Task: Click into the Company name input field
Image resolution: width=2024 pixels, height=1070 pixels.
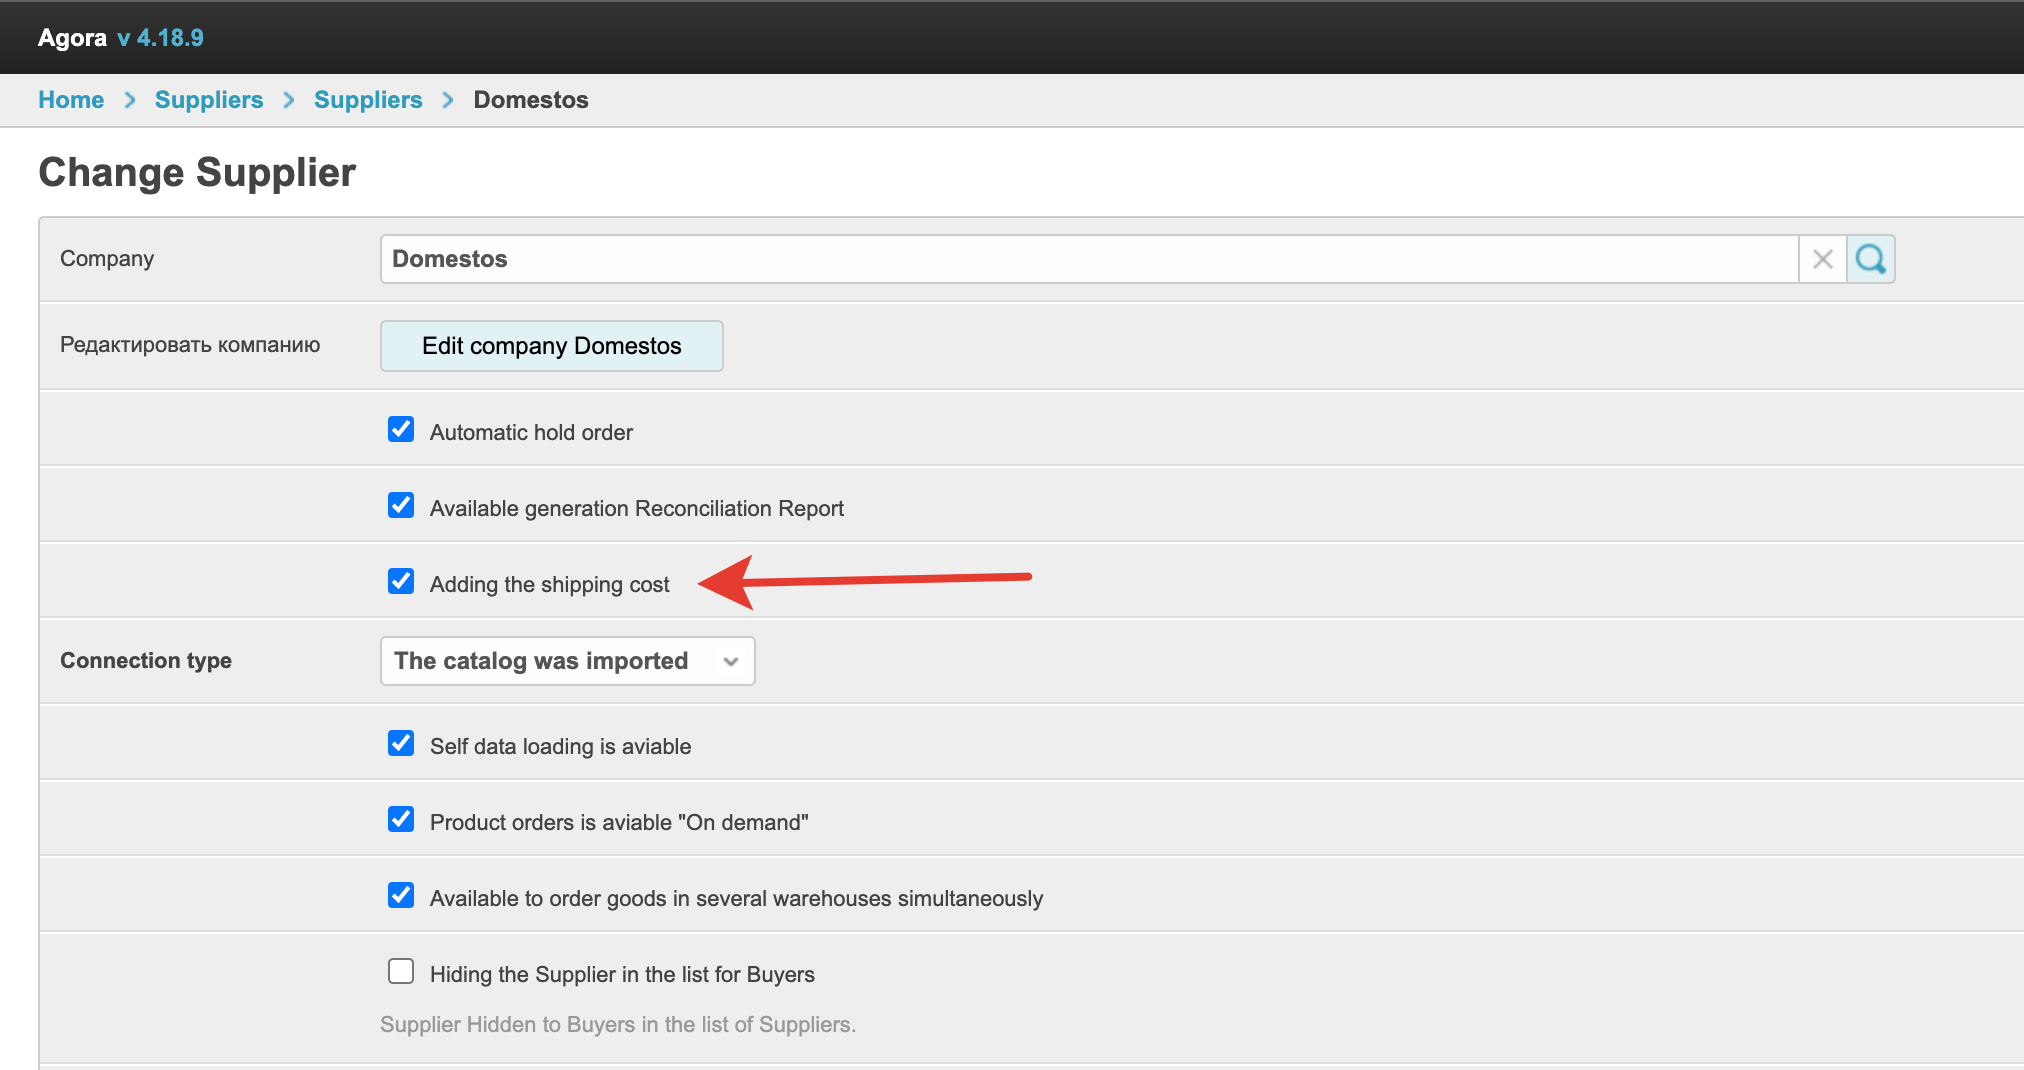Action: (1088, 260)
